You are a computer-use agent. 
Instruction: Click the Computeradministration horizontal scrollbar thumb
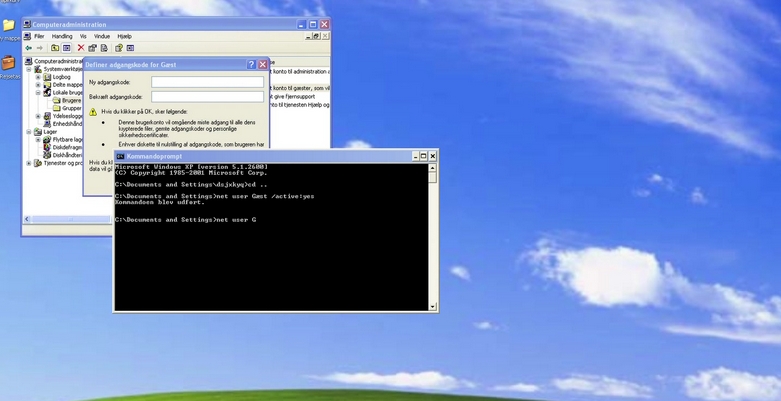click(x=71, y=219)
